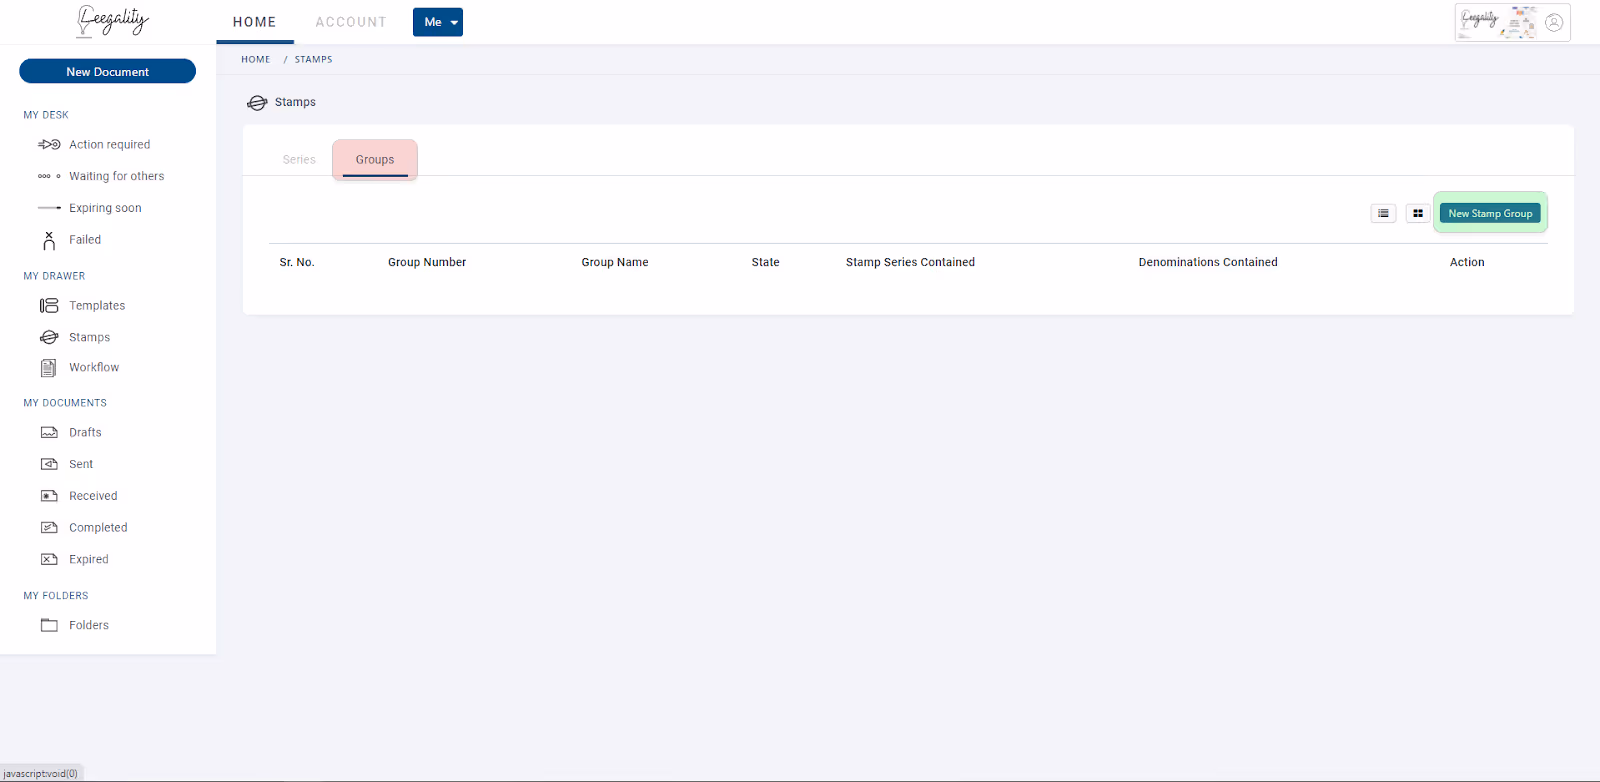The height and width of the screenshot is (782, 1600).
Task: Open Waiting for others list
Action: pos(116,176)
